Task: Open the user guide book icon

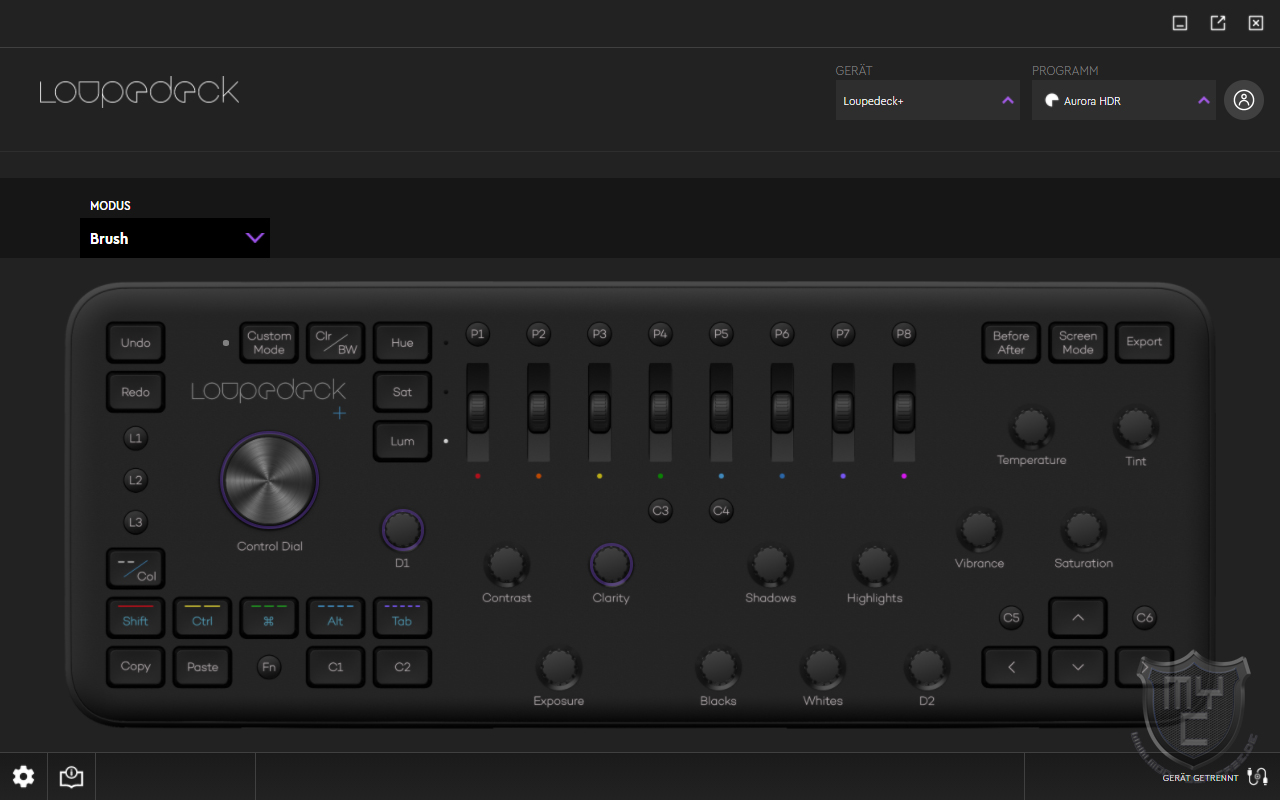Action: (x=71, y=776)
